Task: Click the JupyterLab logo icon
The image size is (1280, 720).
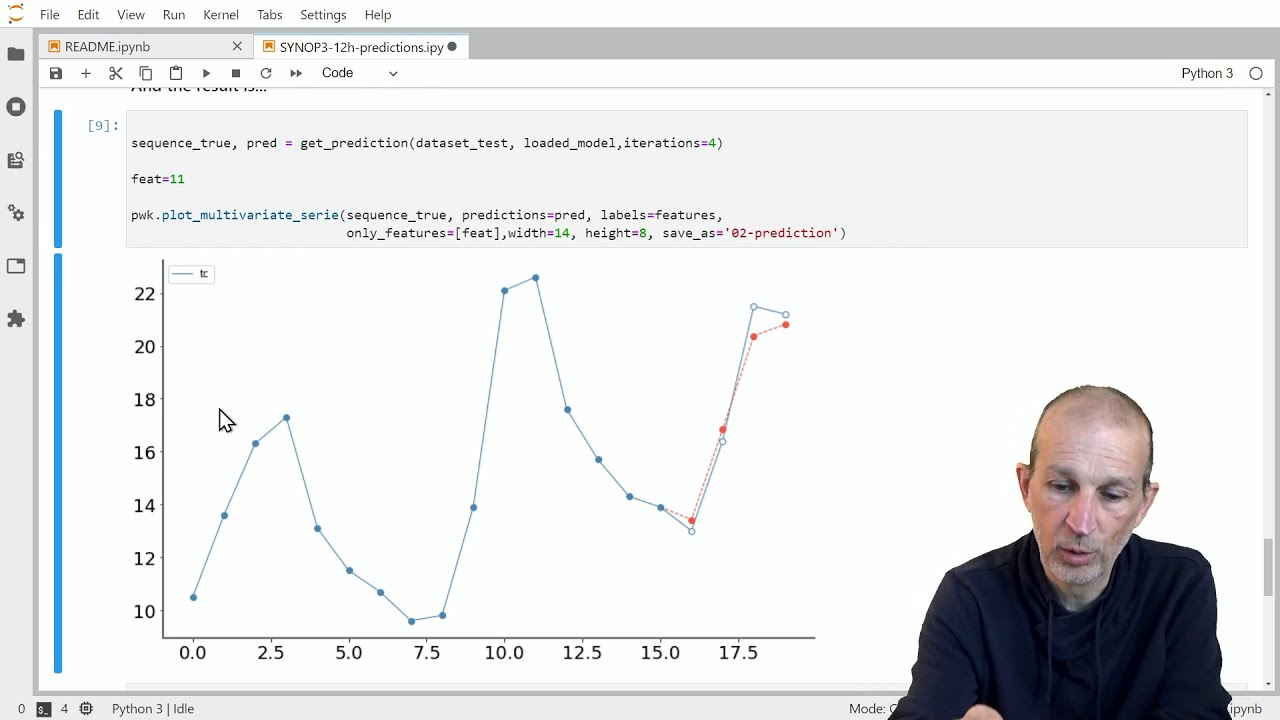Action: click(x=16, y=14)
